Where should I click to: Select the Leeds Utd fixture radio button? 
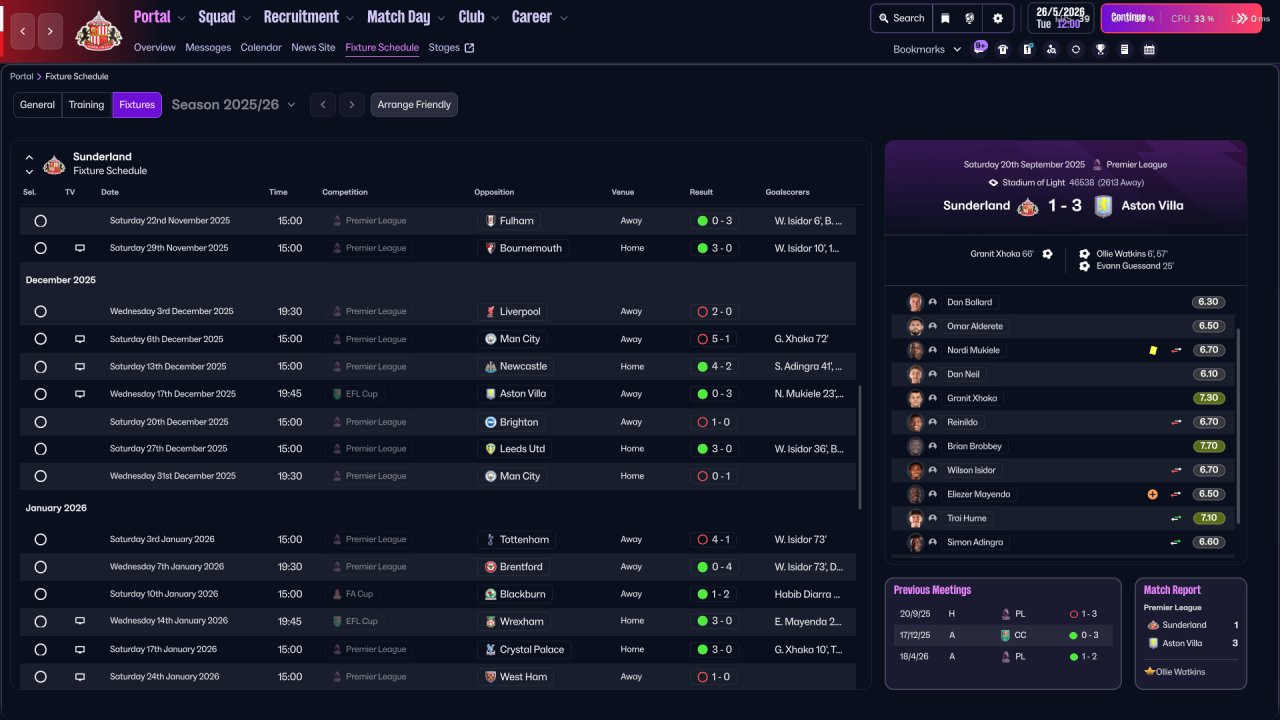40,449
